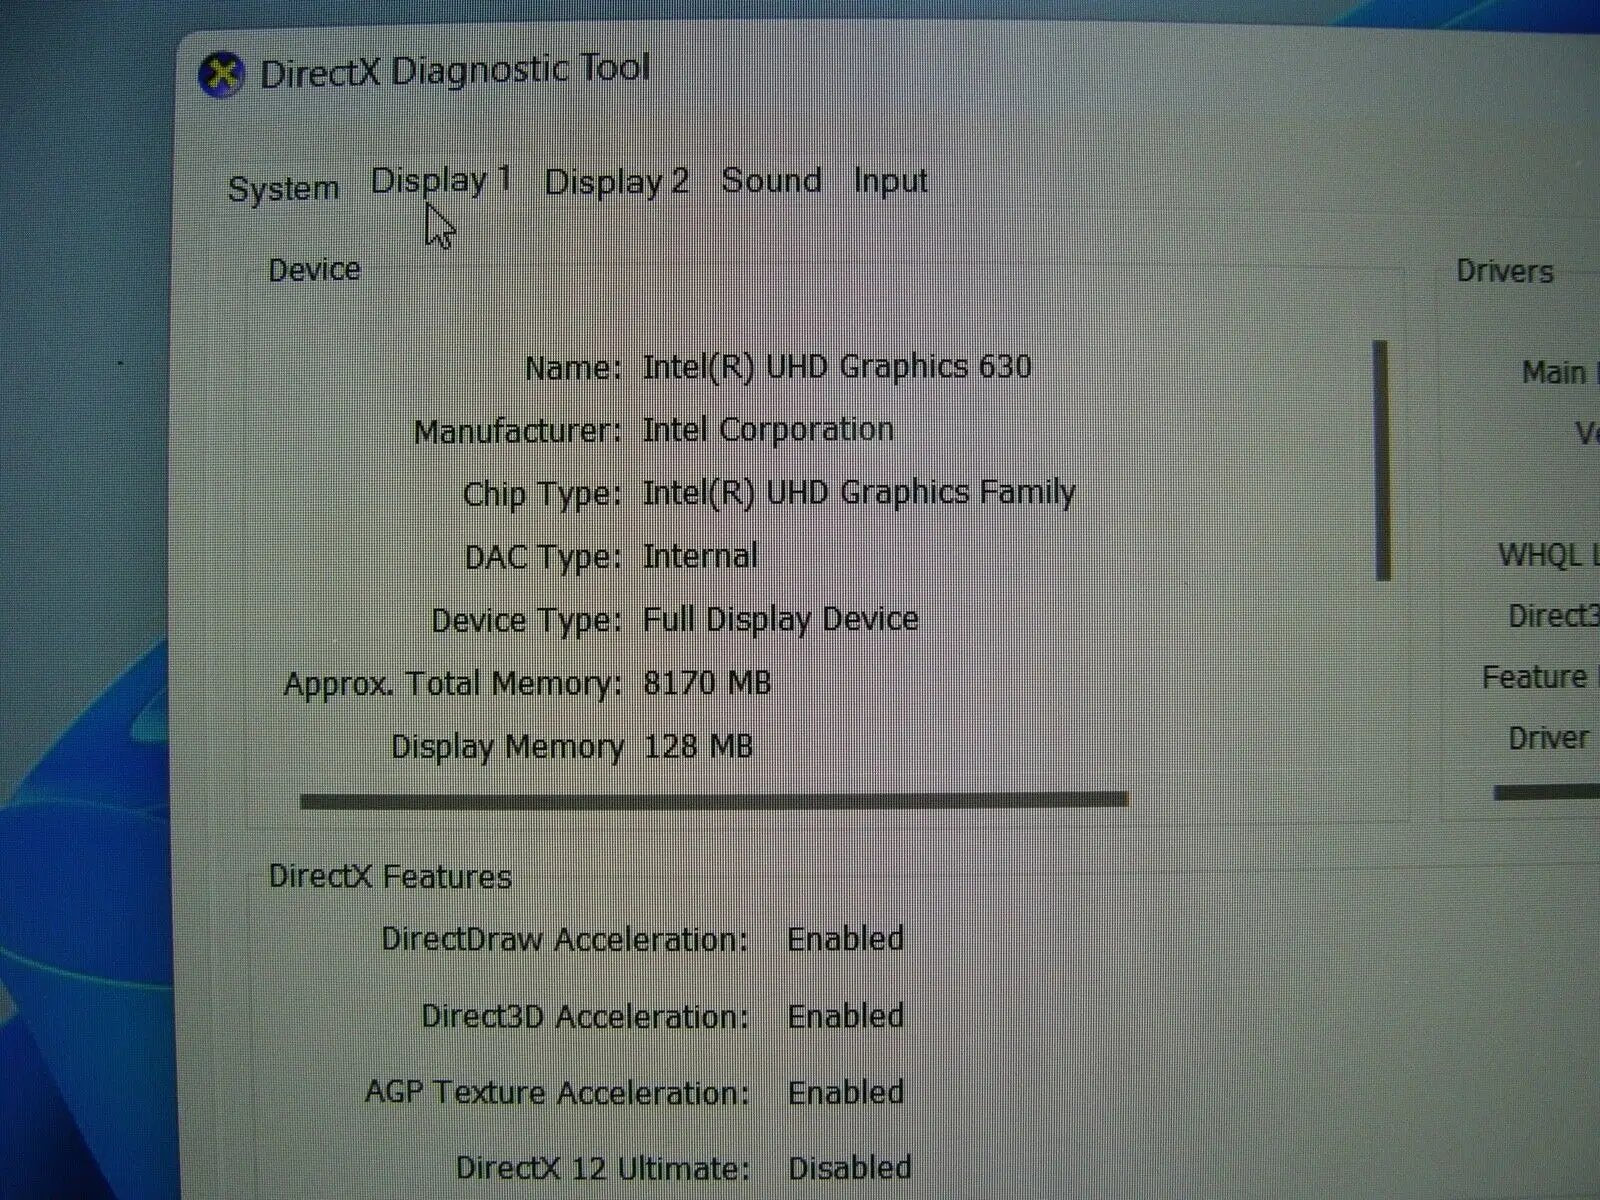Click the Drivers section heading
This screenshot has width=1600, height=1200.
1503,271
